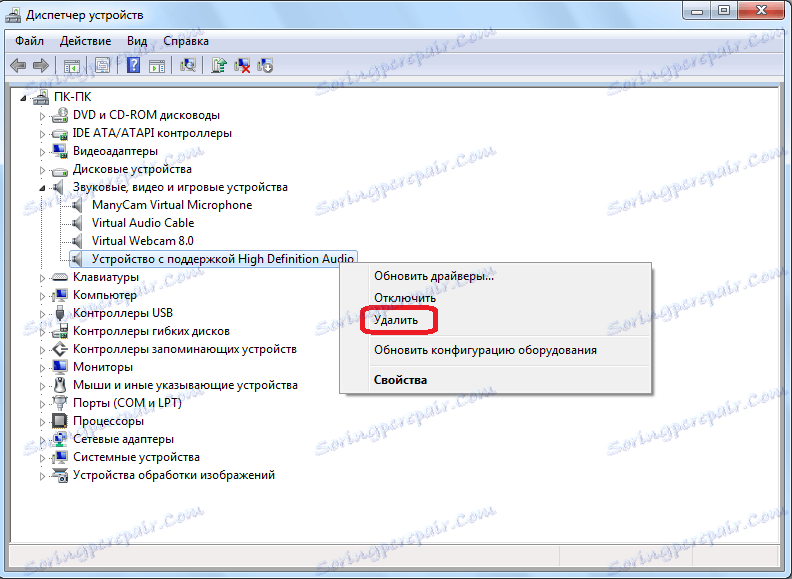792x579 pixels.
Task: Expand Контроллеры гибких дисков
Action: tap(42, 332)
